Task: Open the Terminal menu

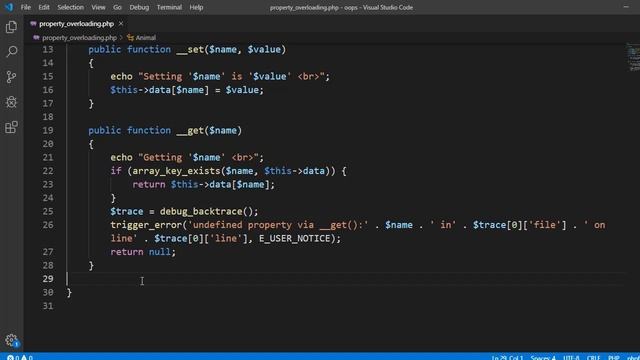Action: click(x=169, y=7)
